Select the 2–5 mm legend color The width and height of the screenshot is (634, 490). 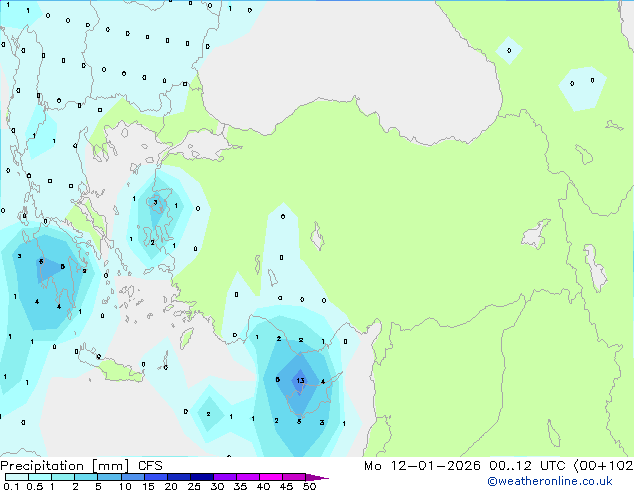(86, 477)
